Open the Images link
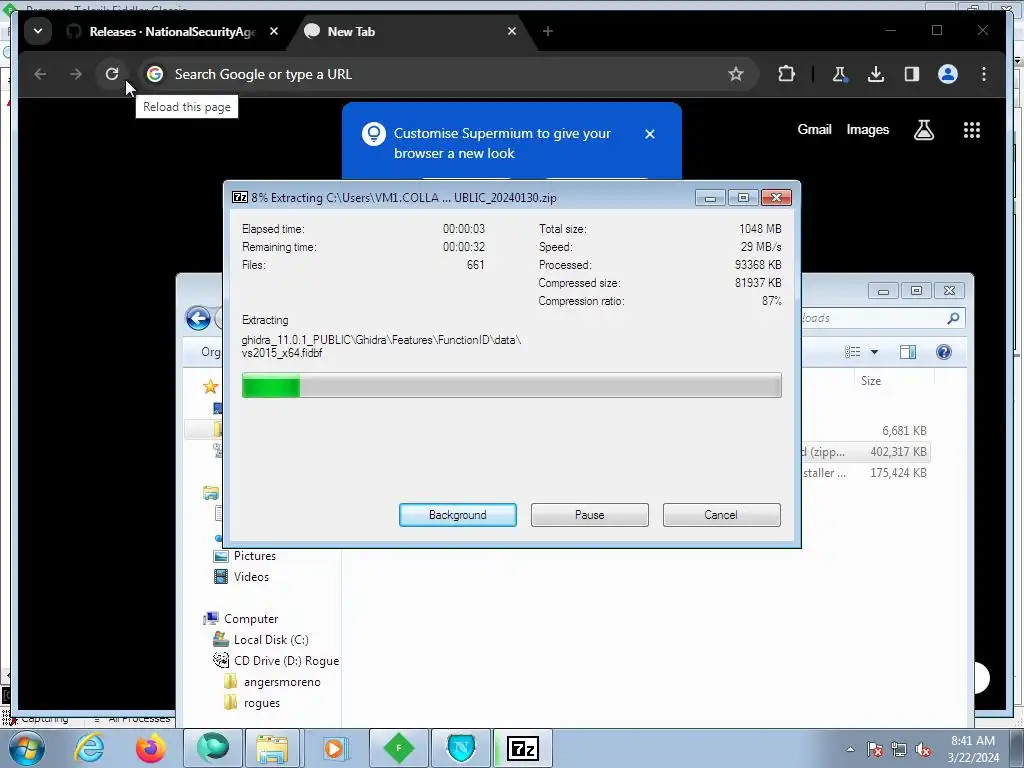Viewport: 1024px width, 768px height. tap(867, 129)
